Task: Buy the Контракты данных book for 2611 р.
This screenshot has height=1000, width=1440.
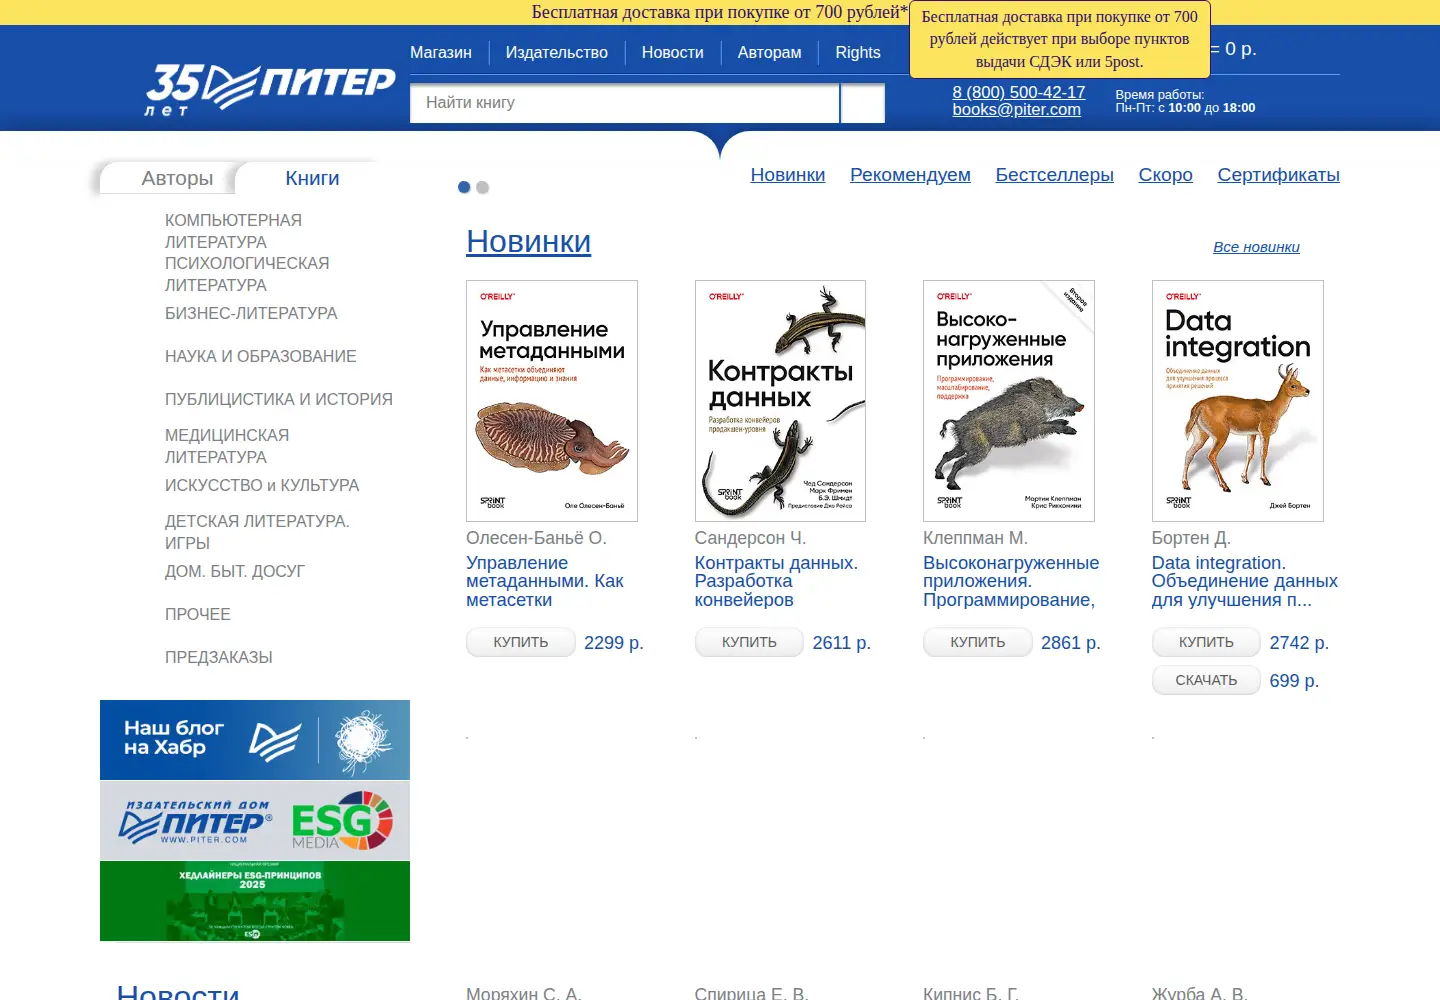Action: click(x=749, y=642)
